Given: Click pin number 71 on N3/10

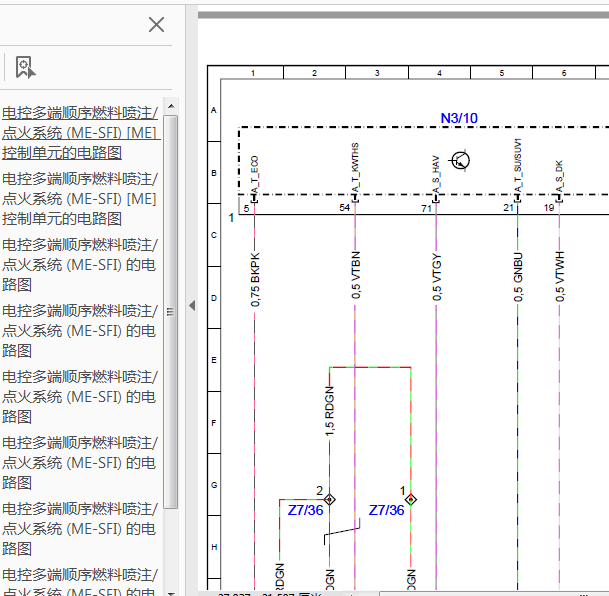Looking at the screenshot, I should [x=426, y=209].
